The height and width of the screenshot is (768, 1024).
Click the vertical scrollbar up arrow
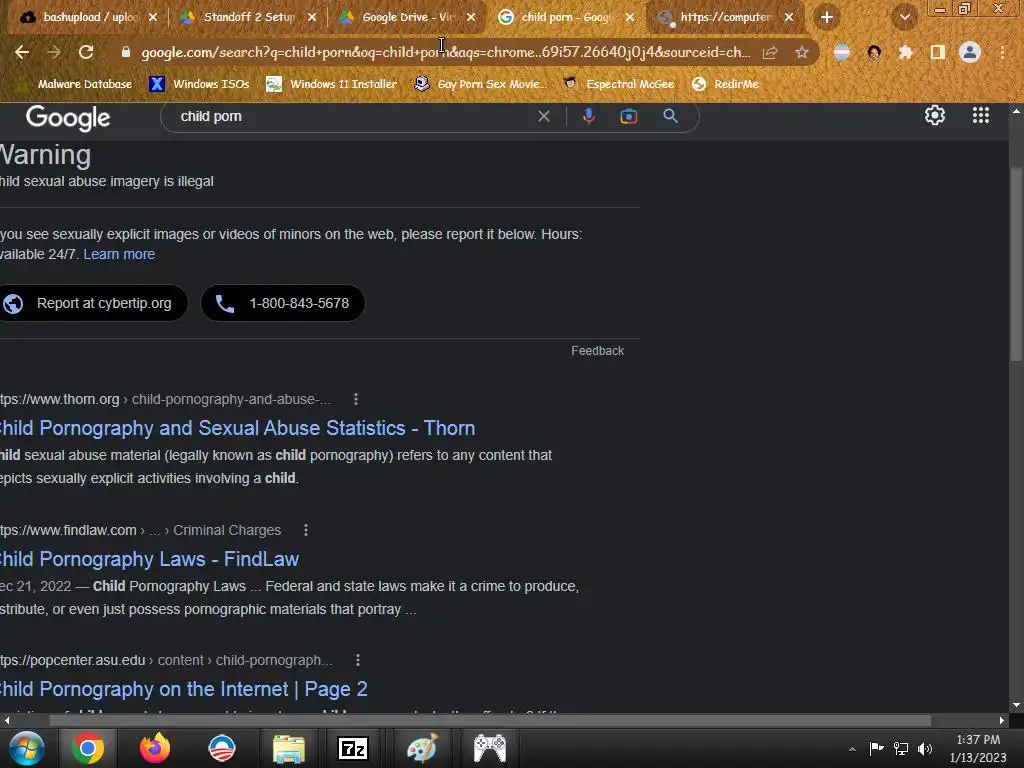pyautogui.click(x=1016, y=111)
